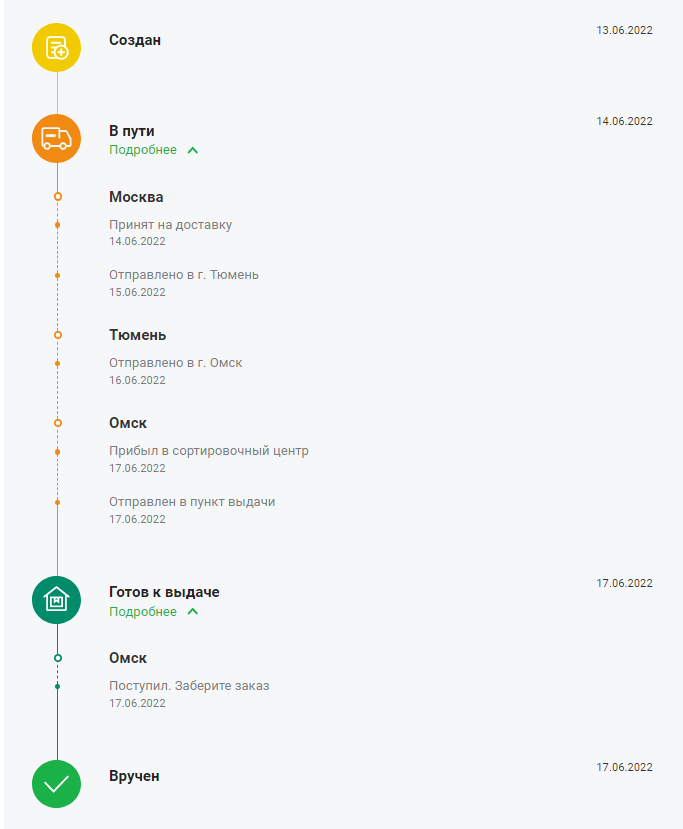This screenshot has width=683, height=829.
Task: Click the Москва timeline circle marker
Action: 58,197
